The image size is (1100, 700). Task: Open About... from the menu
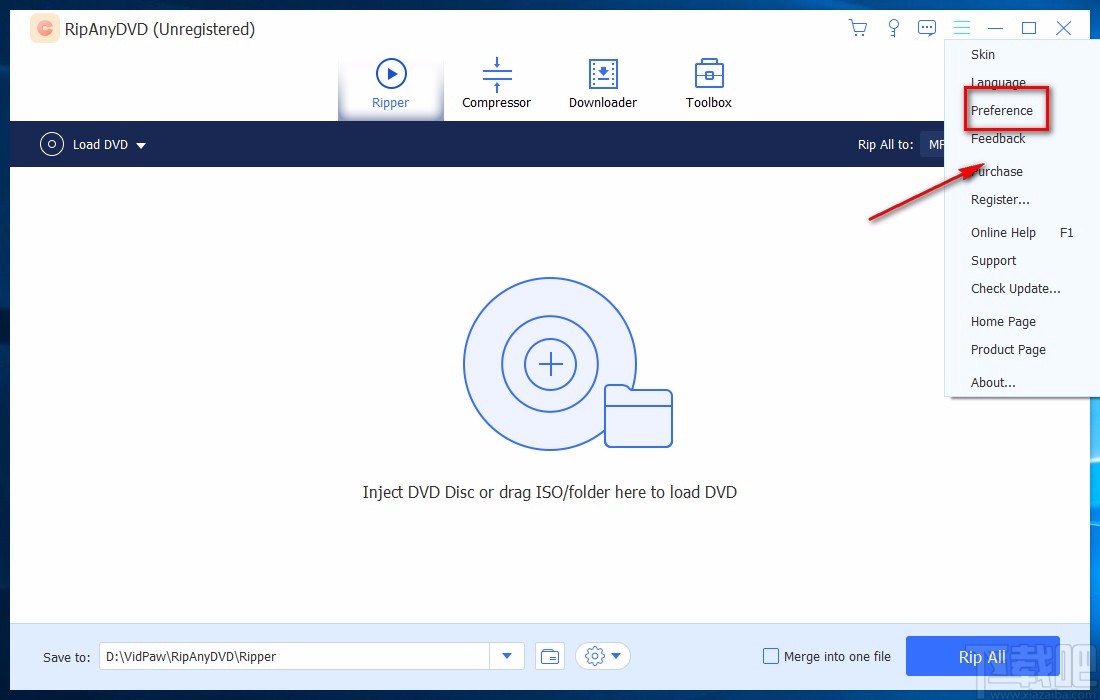coord(993,383)
